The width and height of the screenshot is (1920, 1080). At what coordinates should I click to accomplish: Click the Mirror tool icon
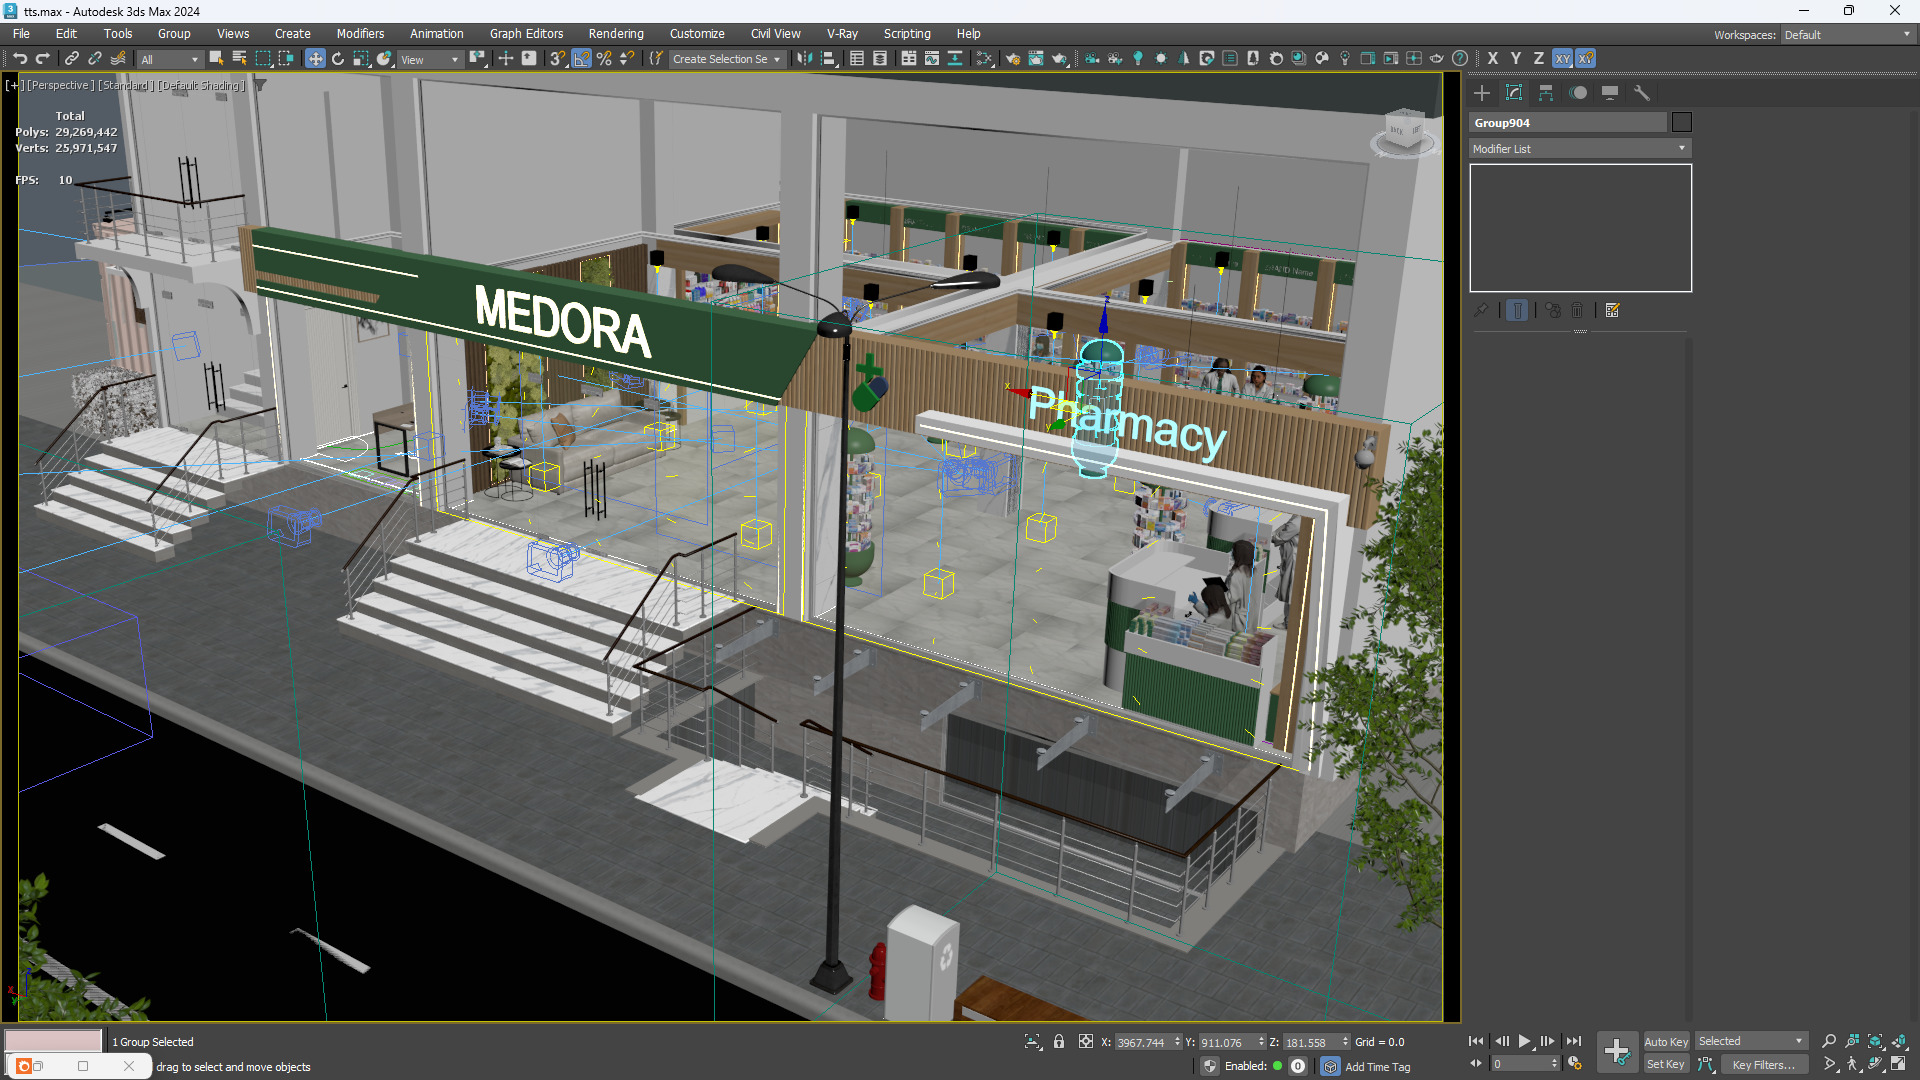805,59
